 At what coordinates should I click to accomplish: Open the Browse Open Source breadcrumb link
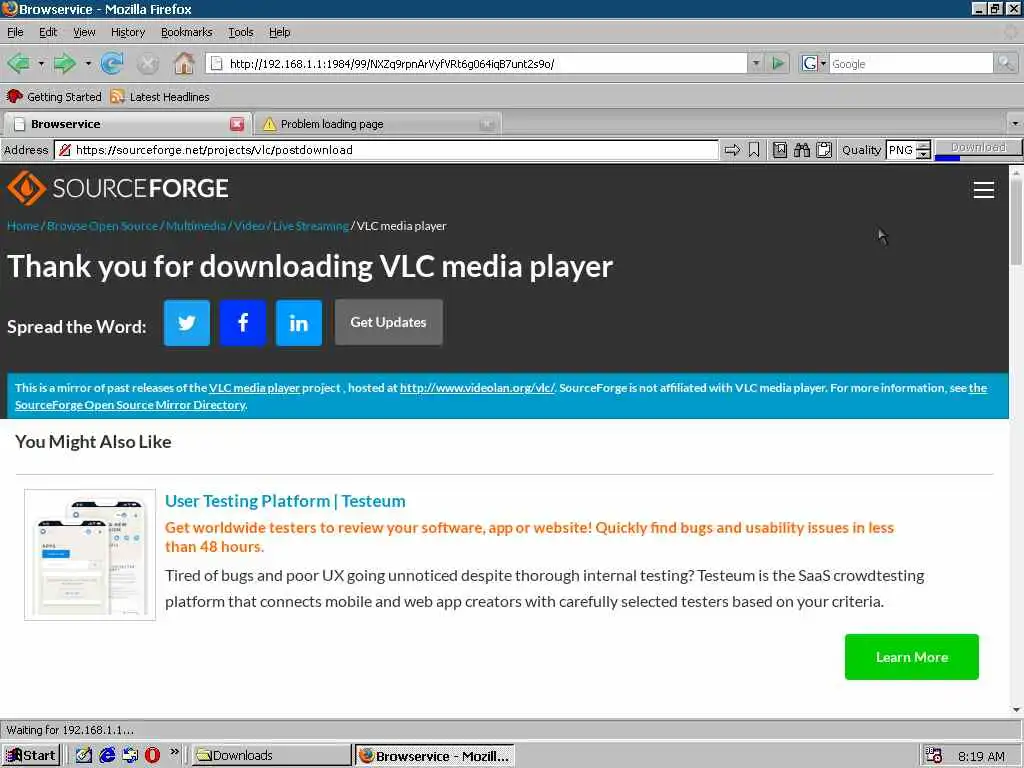pyautogui.click(x=103, y=226)
